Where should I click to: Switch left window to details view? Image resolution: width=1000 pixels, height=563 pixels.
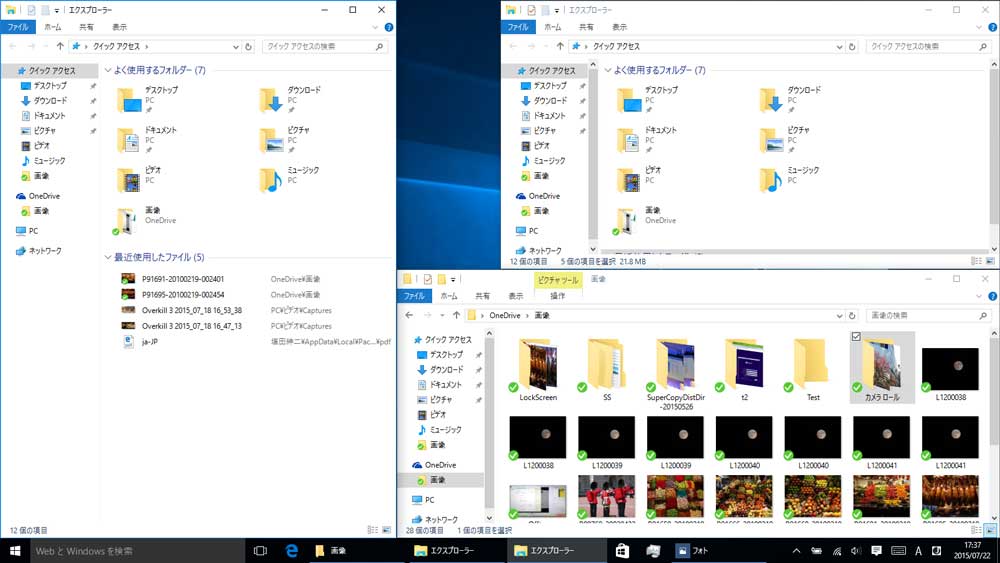[372, 530]
